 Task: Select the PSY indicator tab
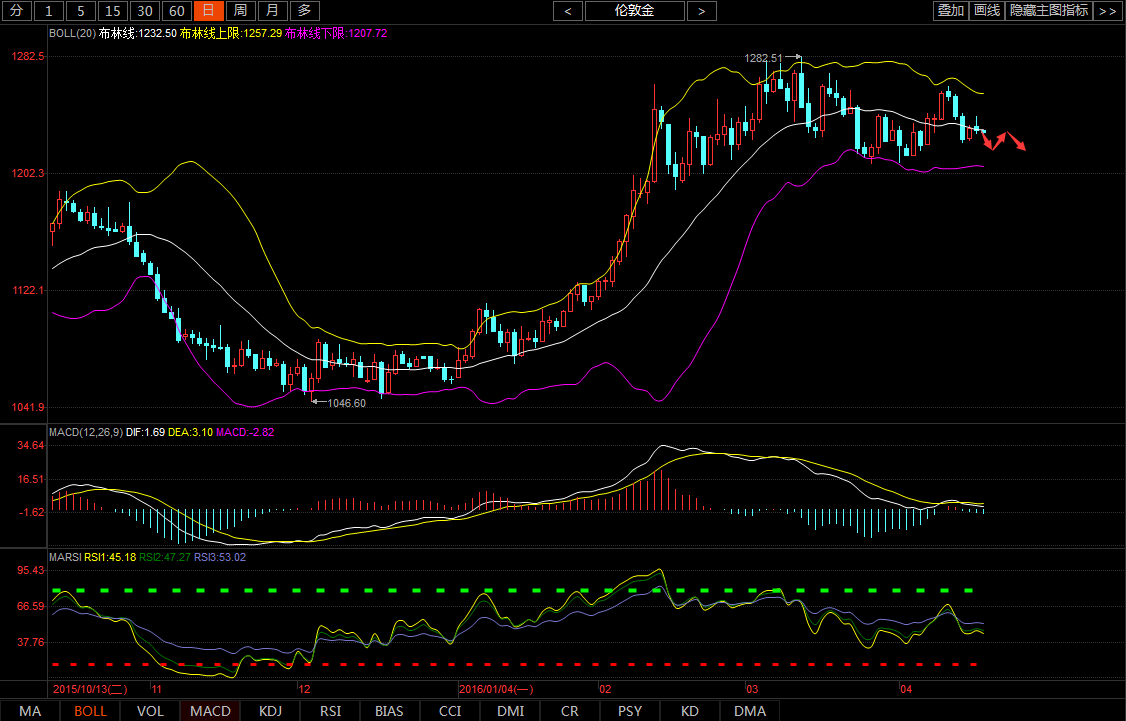[631, 711]
